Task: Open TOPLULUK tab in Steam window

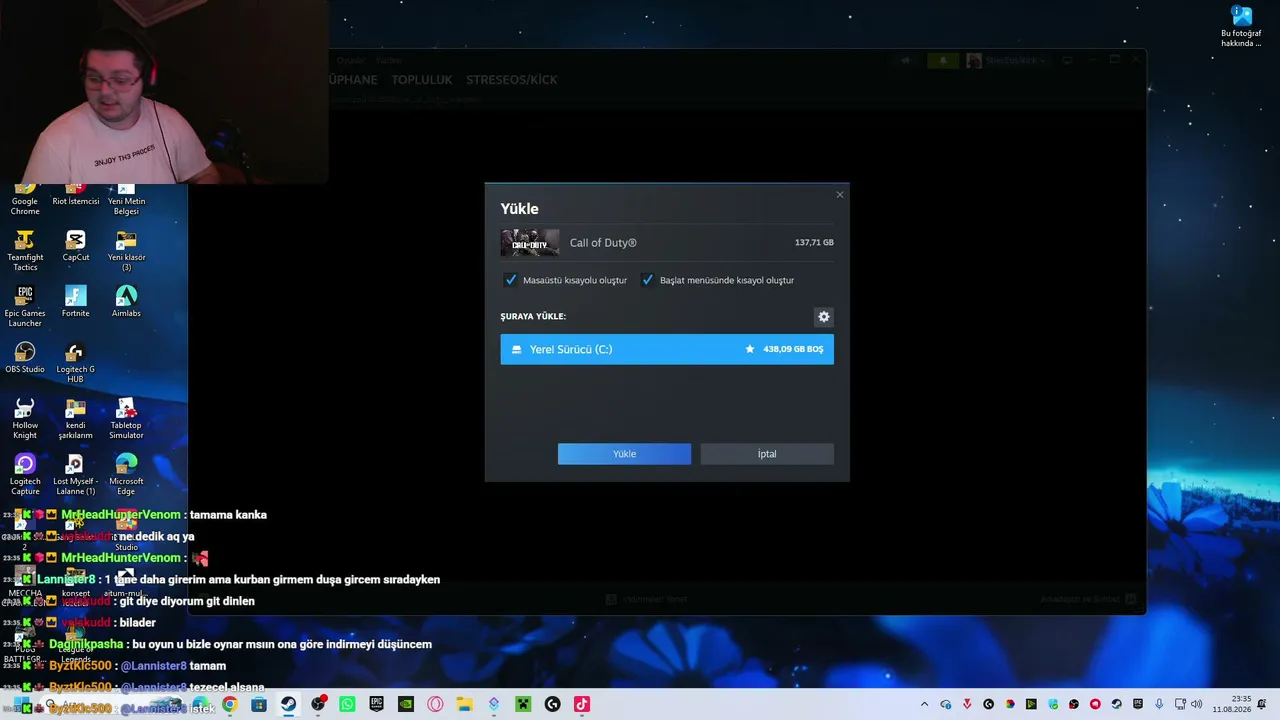Action: tap(422, 80)
